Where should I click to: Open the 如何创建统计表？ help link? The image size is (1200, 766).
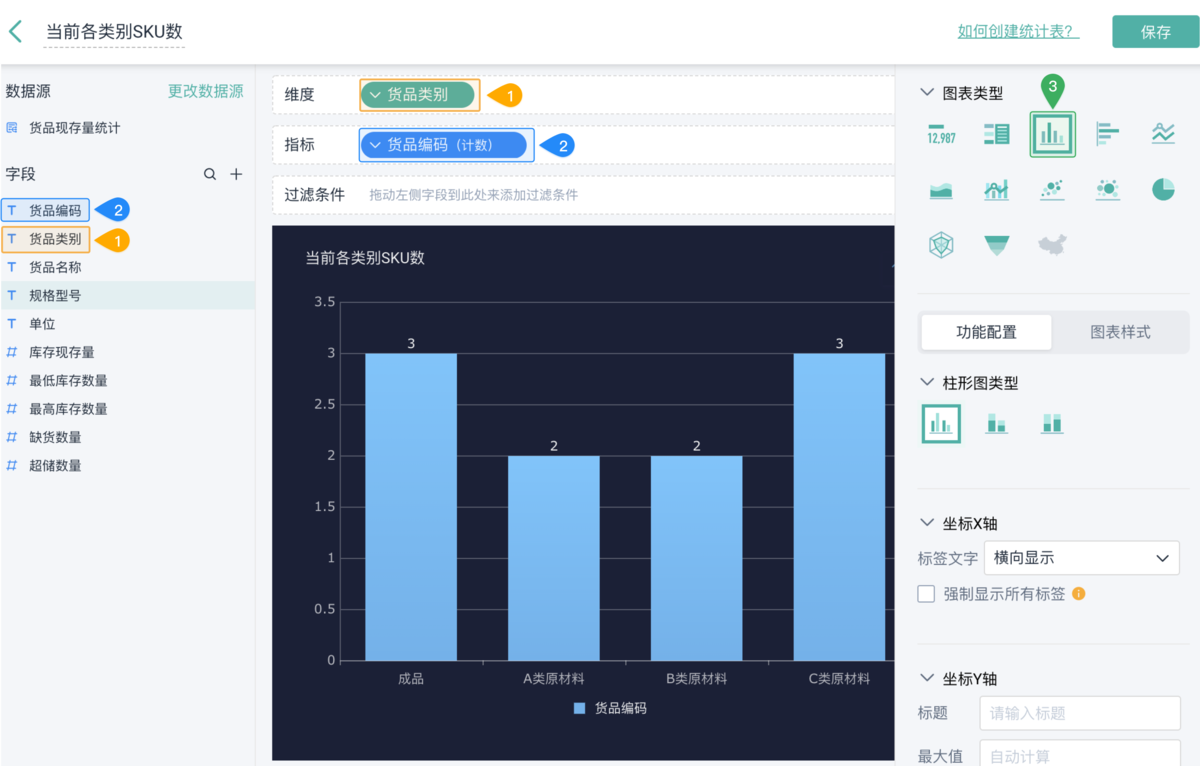click(1018, 32)
